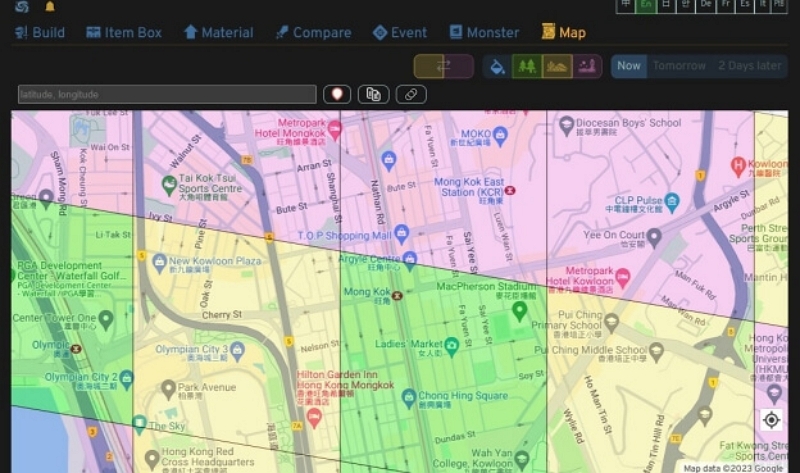Switch to the Monster tab
The width and height of the screenshot is (800, 473).
click(484, 32)
